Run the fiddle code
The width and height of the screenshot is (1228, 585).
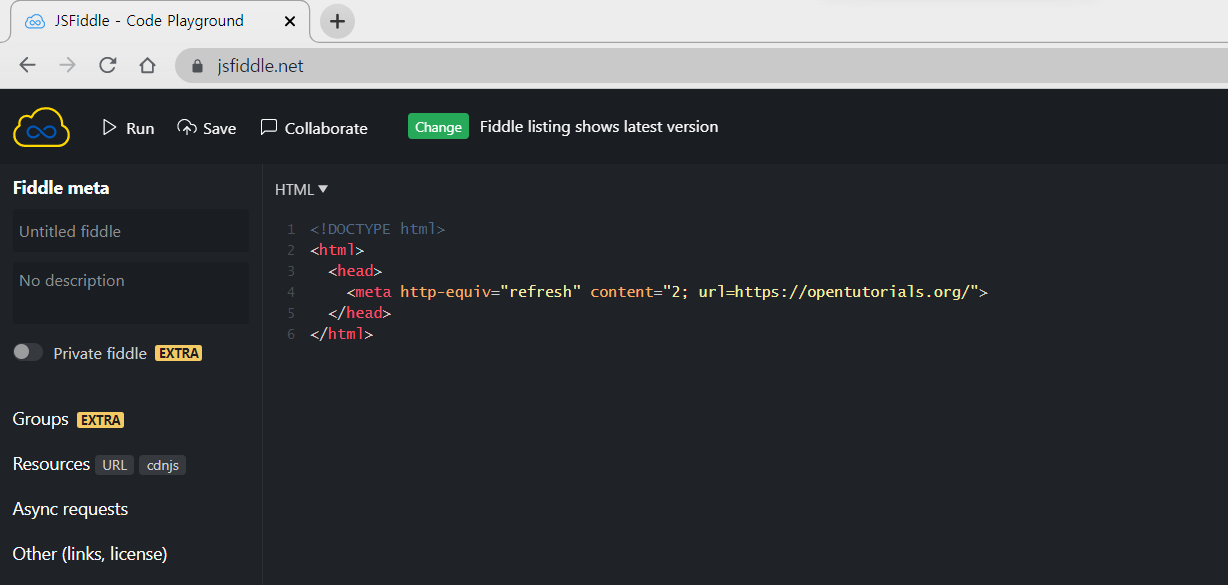(128, 128)
